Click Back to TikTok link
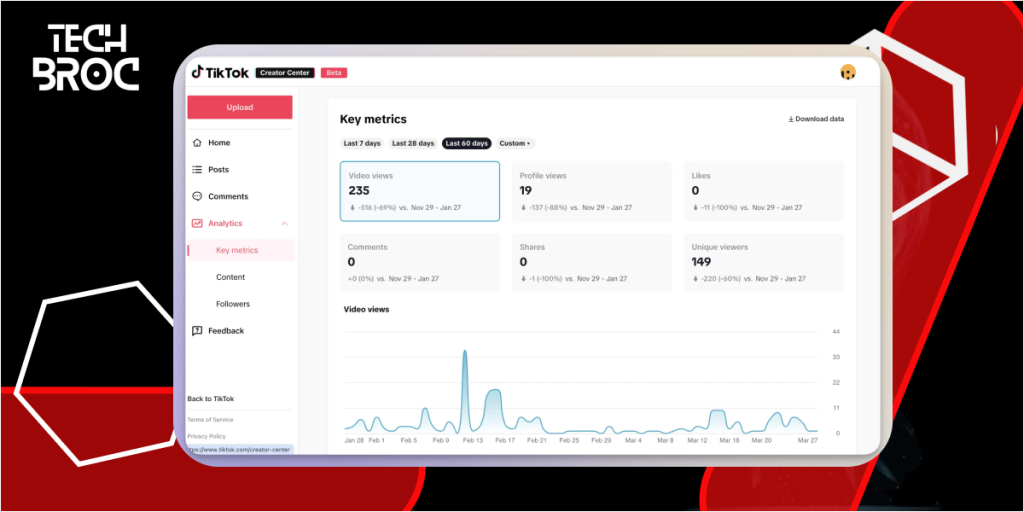Screen dimensions: 1024x512 [210, 398]
